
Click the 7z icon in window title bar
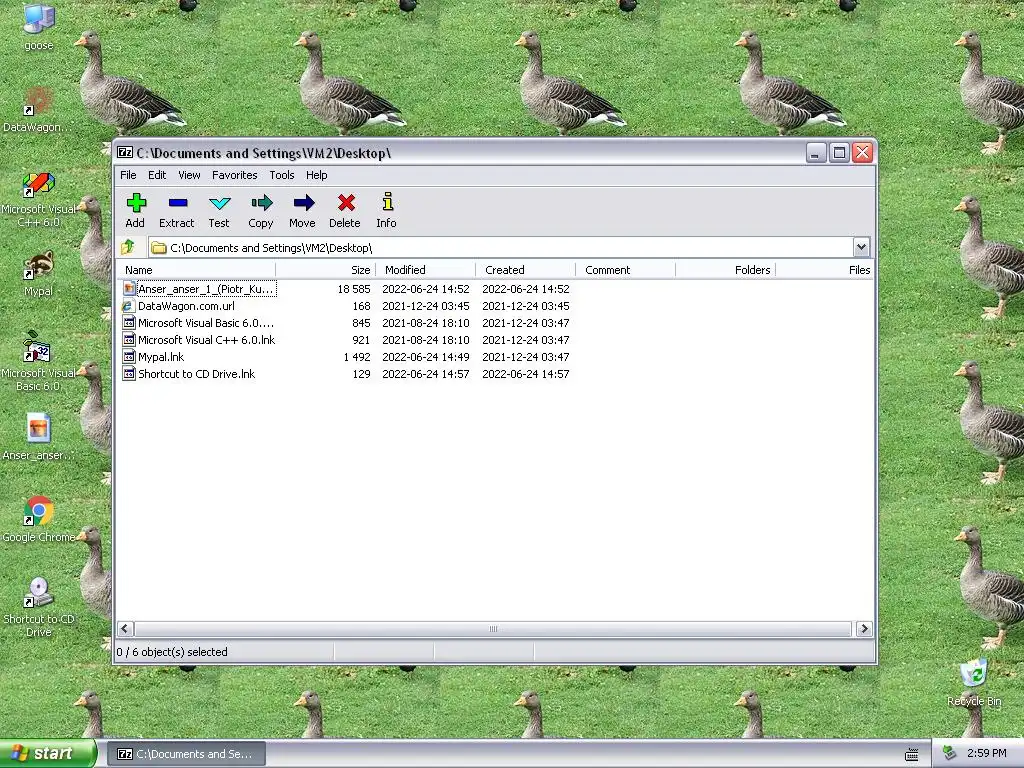tap(125, 152)
